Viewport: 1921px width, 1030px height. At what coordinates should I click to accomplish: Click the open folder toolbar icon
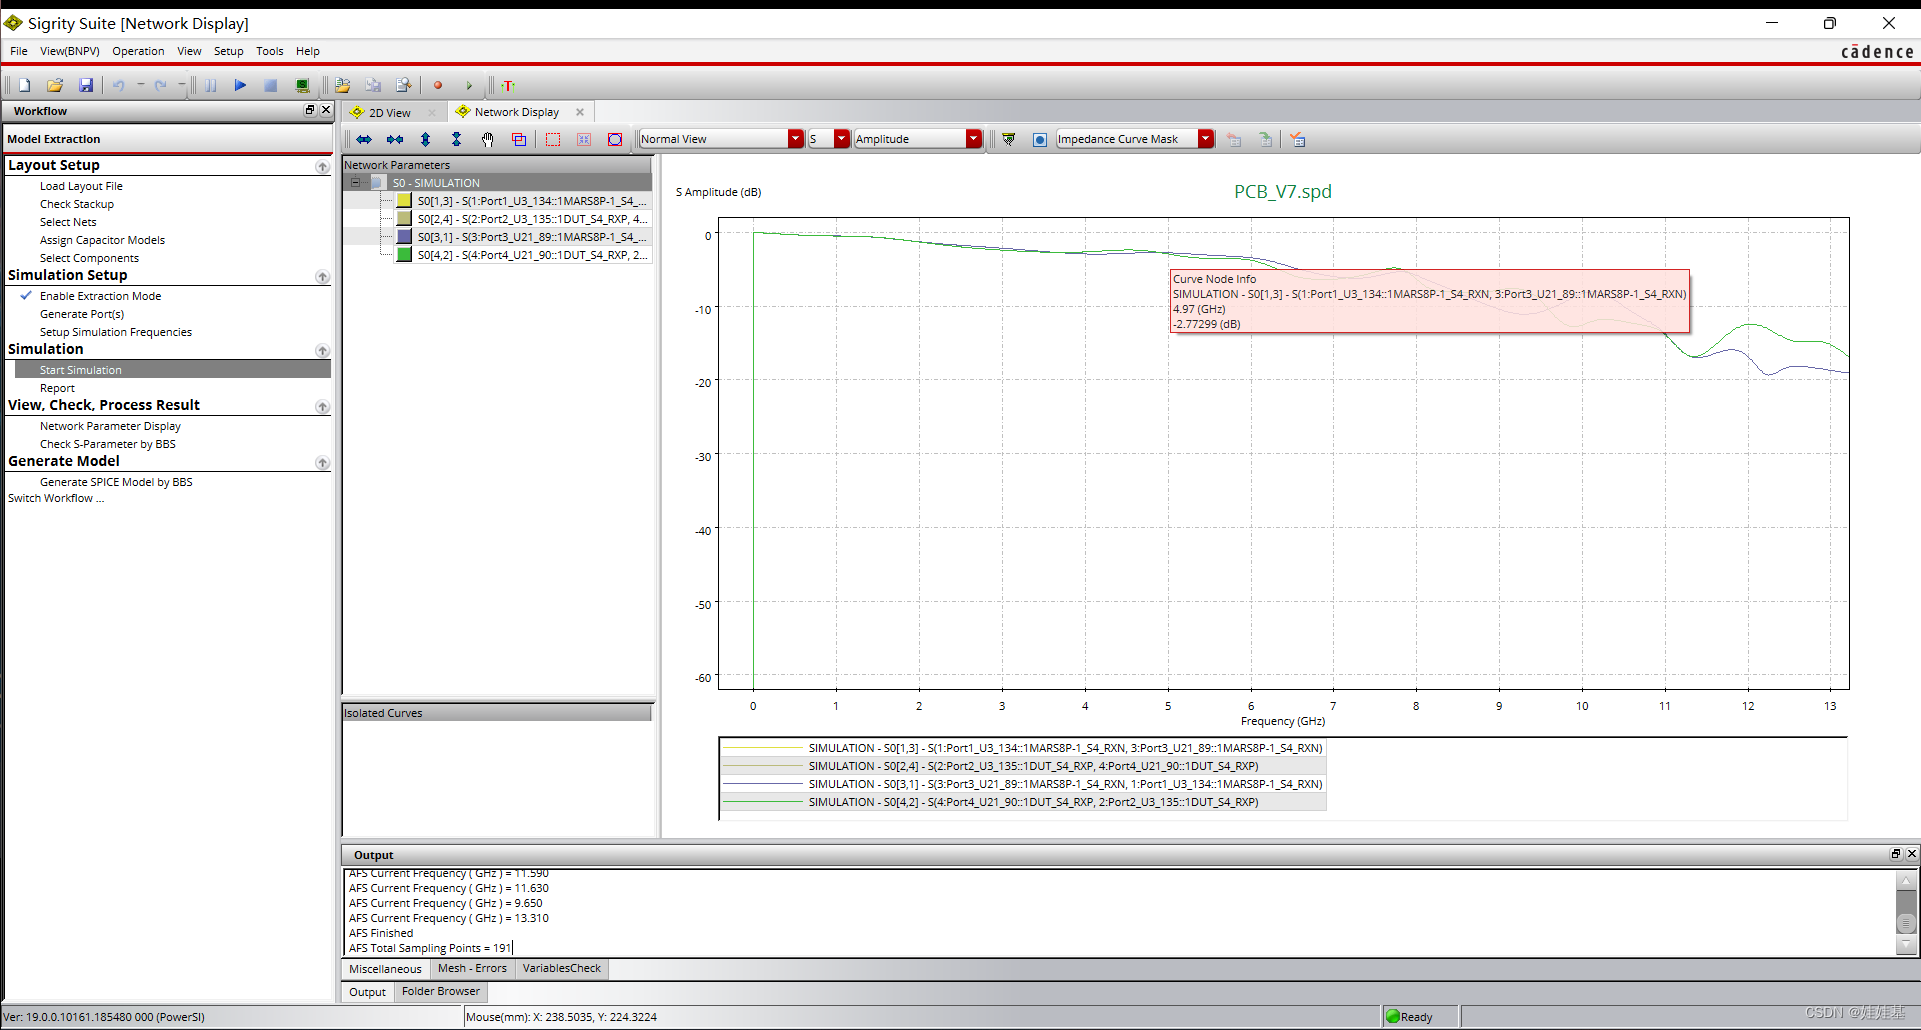55,86
